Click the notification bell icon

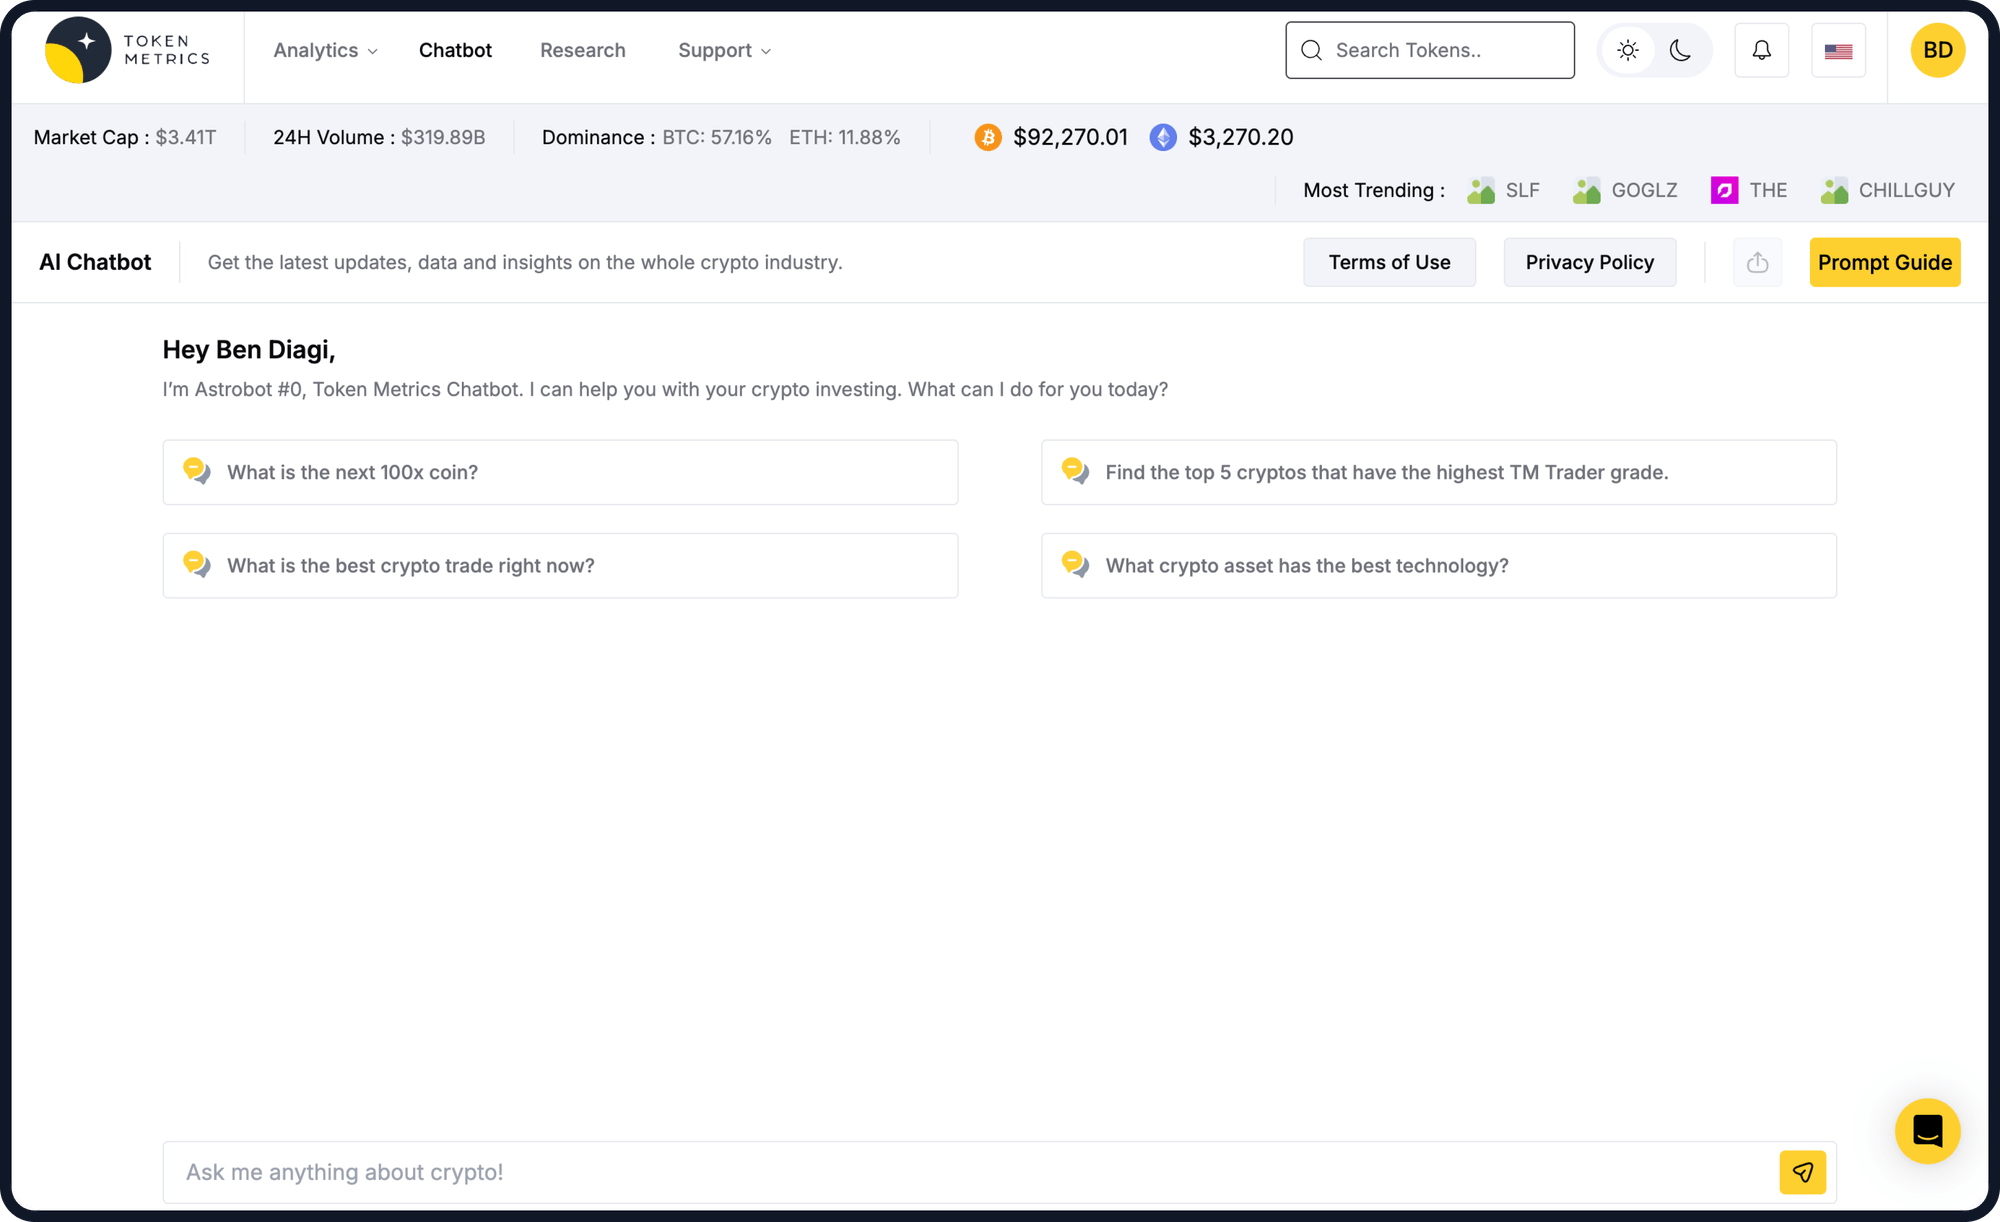[x=1761, y=50]
